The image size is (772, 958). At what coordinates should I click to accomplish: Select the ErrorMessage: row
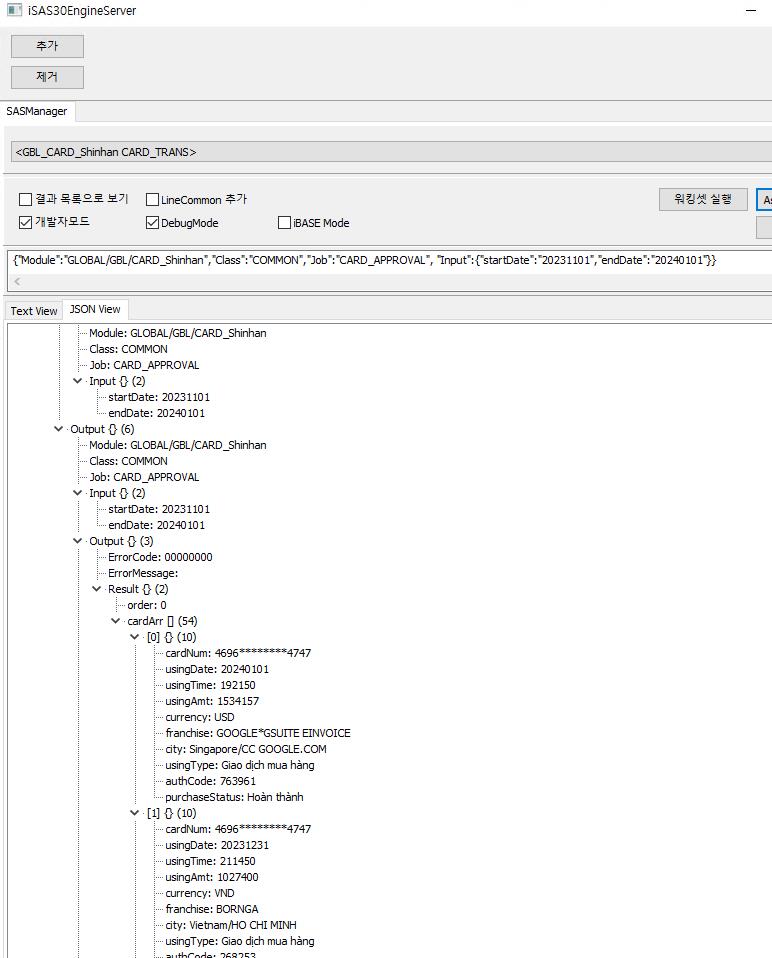click(143, 573)
